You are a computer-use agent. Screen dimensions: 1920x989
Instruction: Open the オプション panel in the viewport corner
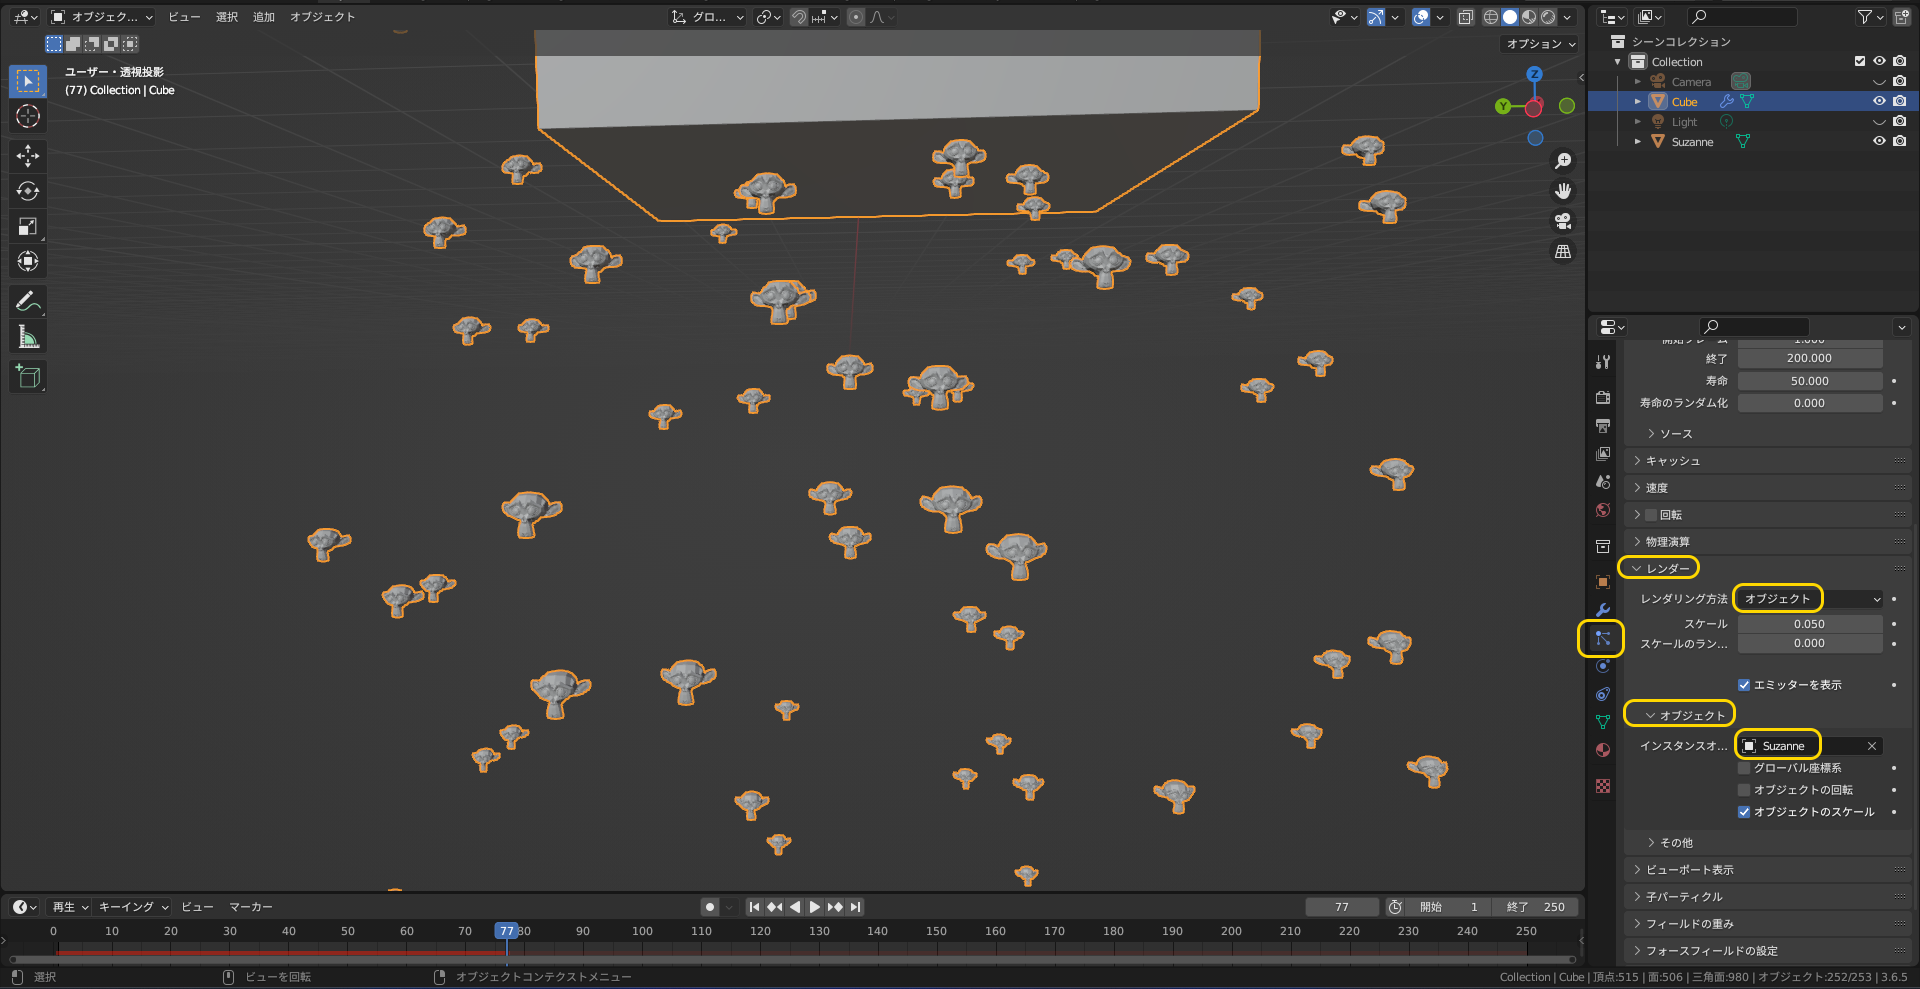1540,44
